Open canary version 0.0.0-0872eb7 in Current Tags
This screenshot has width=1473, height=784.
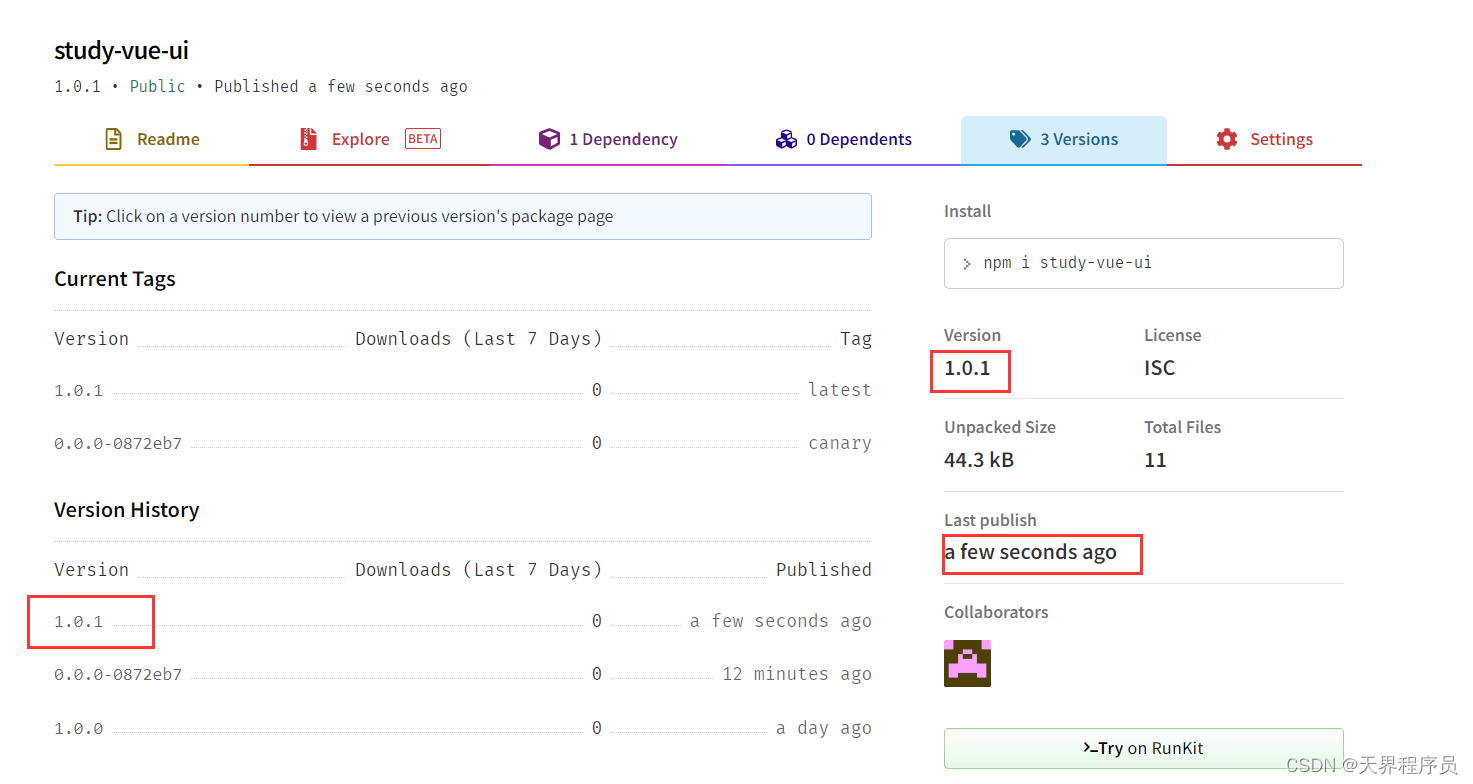pyautogui.click(x=118, y=443)
